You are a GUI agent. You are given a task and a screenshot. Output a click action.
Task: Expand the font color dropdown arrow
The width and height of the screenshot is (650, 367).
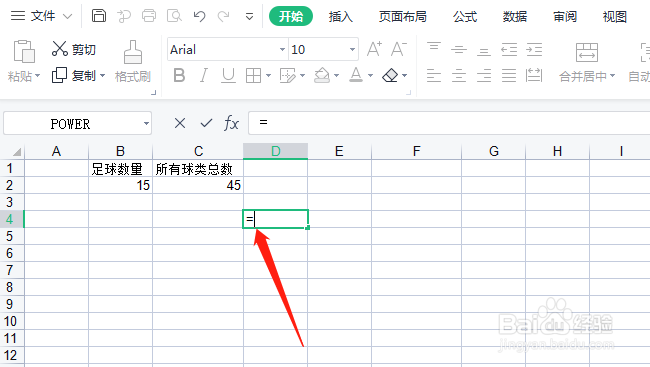pos(370,76)
